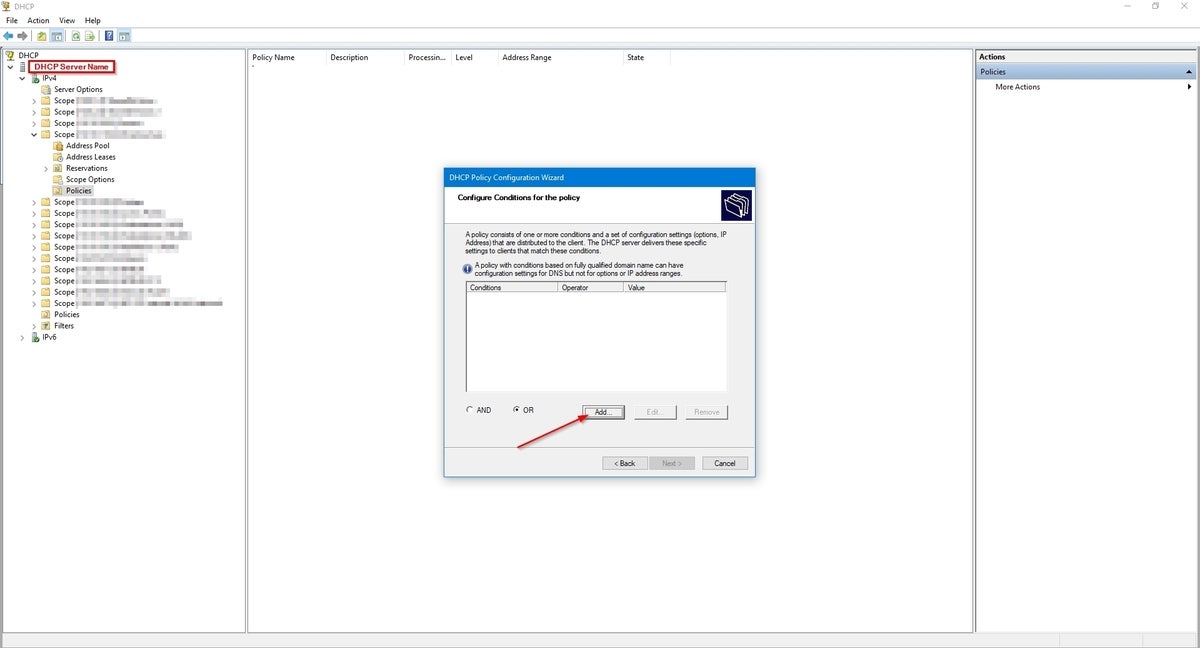Open the Action menu
Screen dimensions: 1200x648
[x=38, y=20]
